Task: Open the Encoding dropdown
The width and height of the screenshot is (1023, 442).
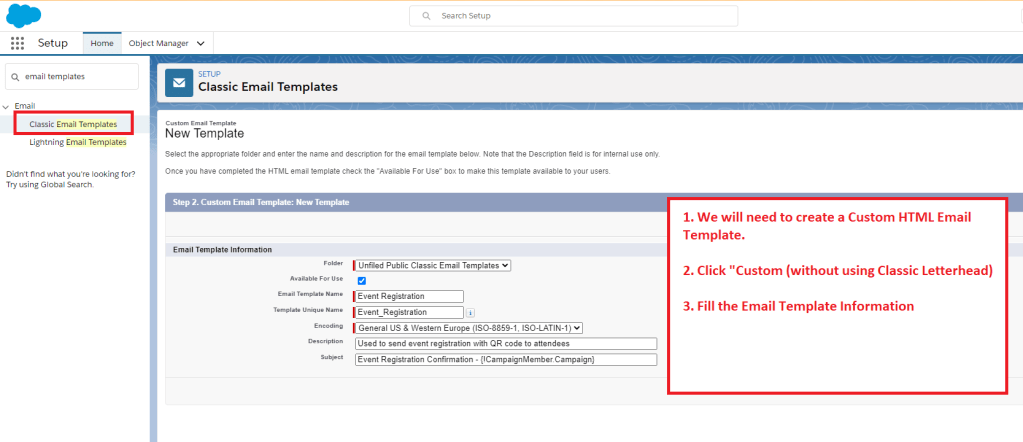Action: (x=469, y=327)
